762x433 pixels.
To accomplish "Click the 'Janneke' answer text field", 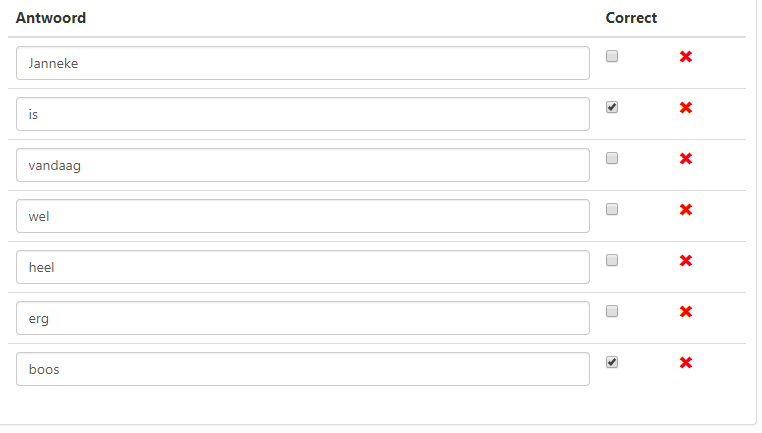I will click(302, 63).
